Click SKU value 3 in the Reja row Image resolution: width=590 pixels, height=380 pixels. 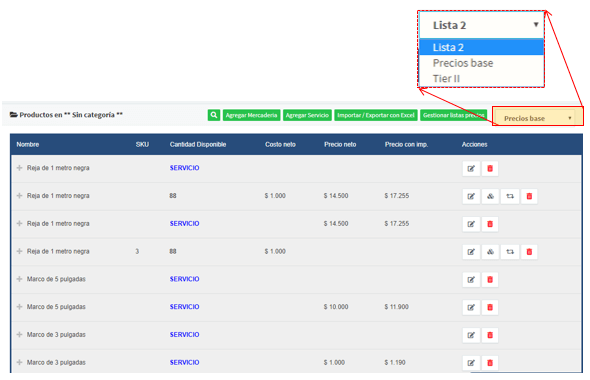(x=137, y=251)
